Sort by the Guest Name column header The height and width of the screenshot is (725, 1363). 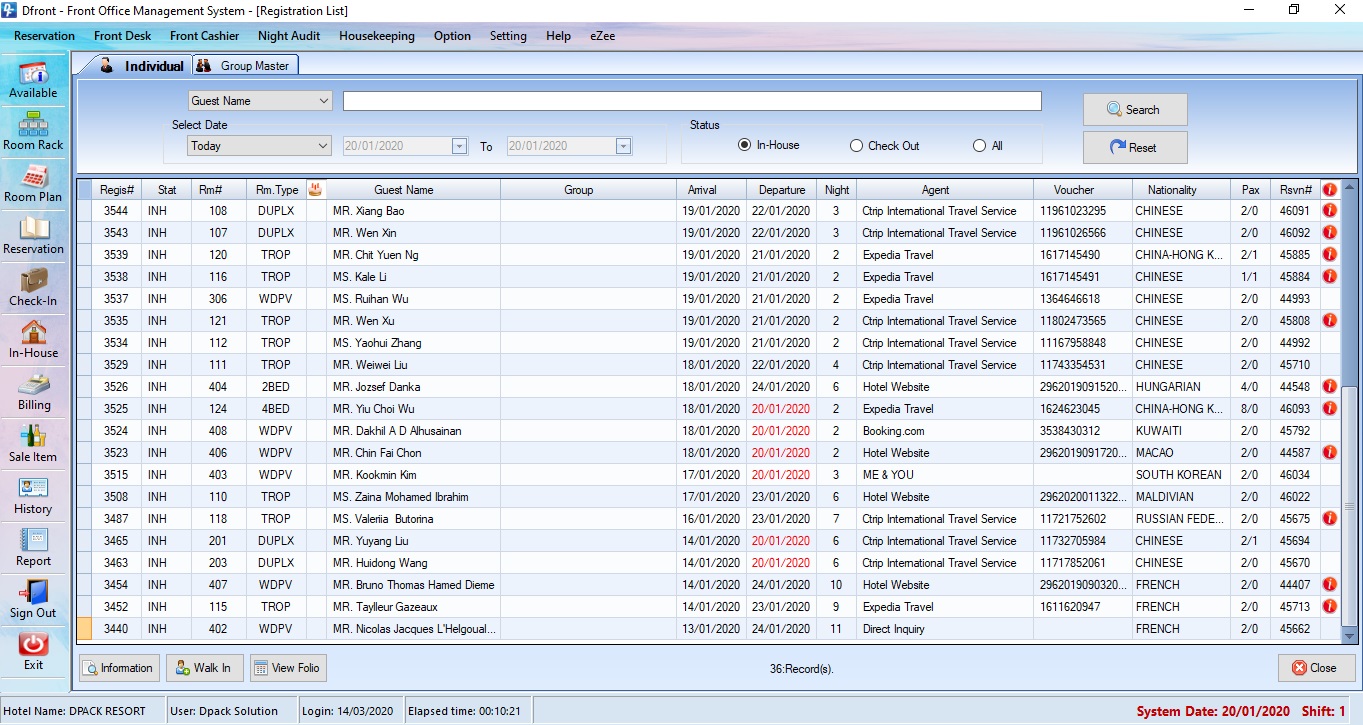click(404, 189)
